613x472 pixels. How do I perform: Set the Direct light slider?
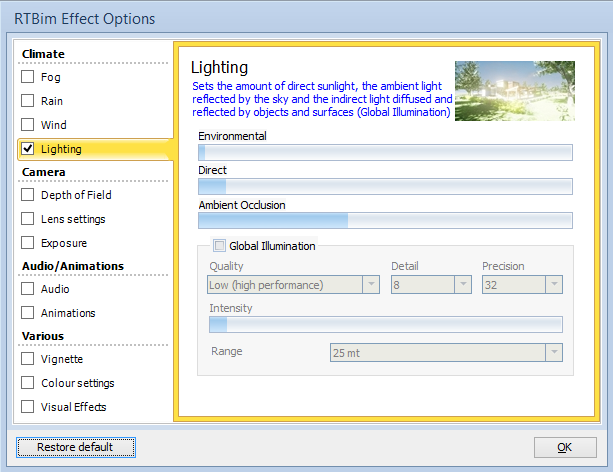tap(385, 187)
